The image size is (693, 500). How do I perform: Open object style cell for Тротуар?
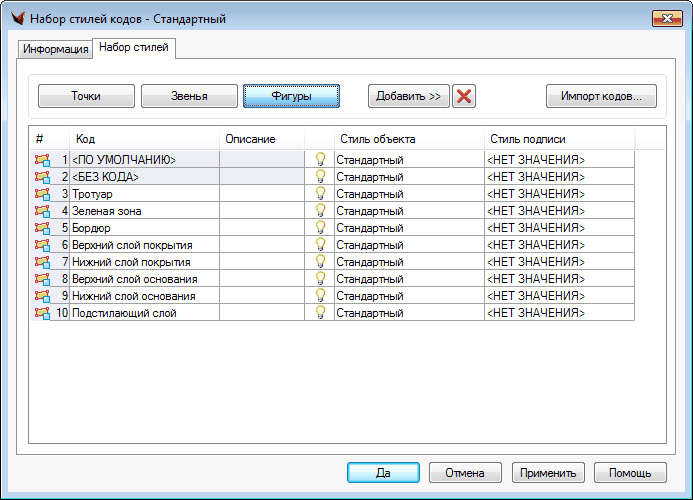click(408, 194)
